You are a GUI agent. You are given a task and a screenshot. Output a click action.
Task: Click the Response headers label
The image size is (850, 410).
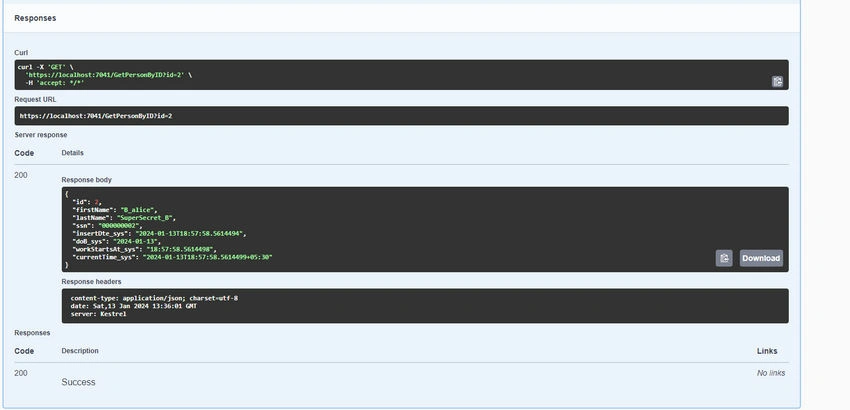point(91,281)
